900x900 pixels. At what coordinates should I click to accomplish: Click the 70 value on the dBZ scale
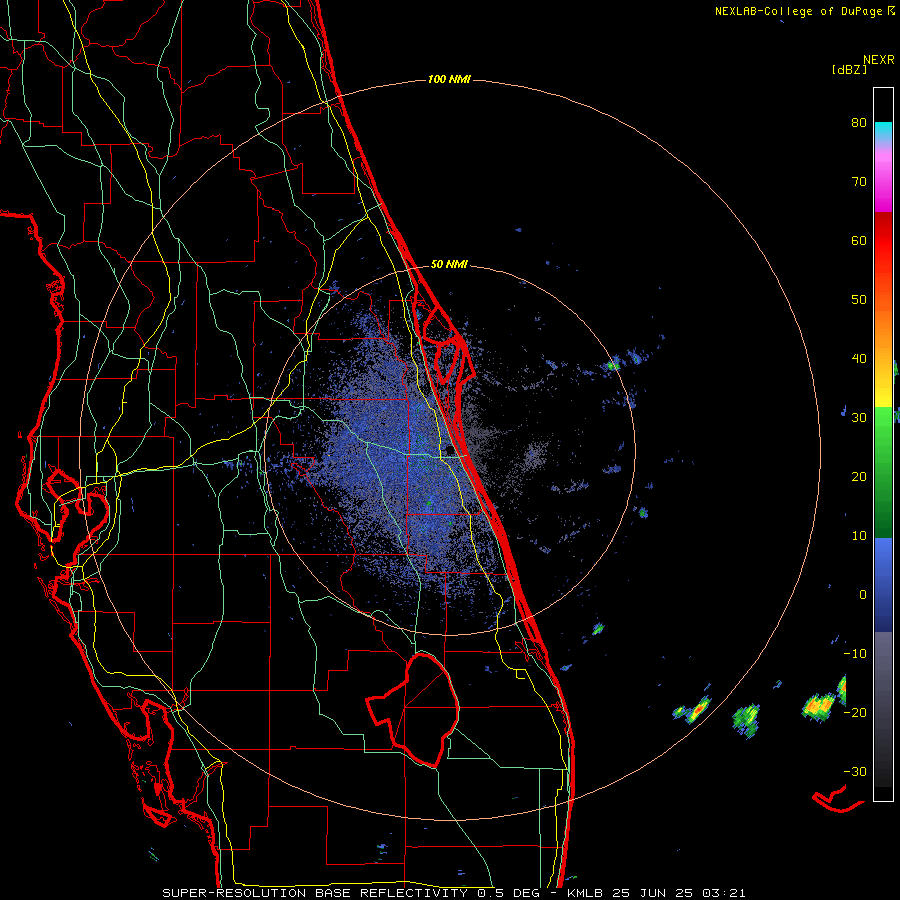(x=859, y=181)
